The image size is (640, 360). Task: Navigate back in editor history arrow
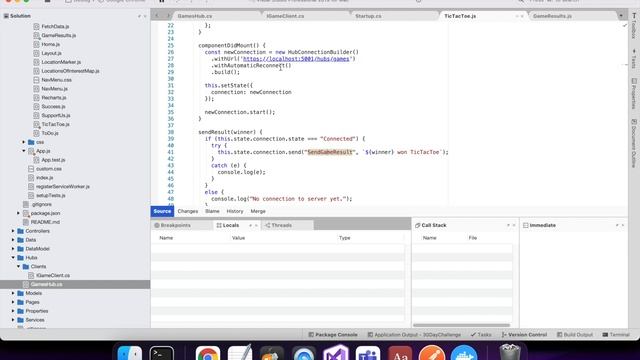pyautogui.click(x=157, y=16)
